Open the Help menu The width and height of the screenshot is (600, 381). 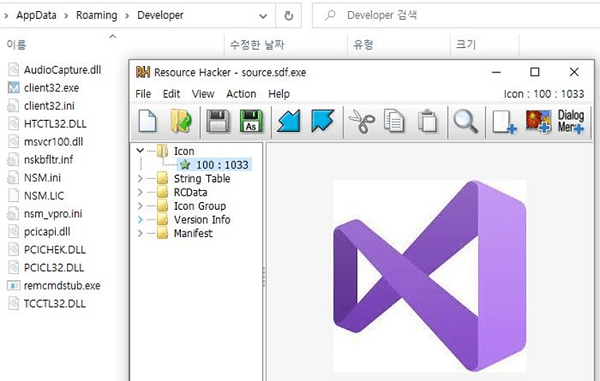click(279, 94)
